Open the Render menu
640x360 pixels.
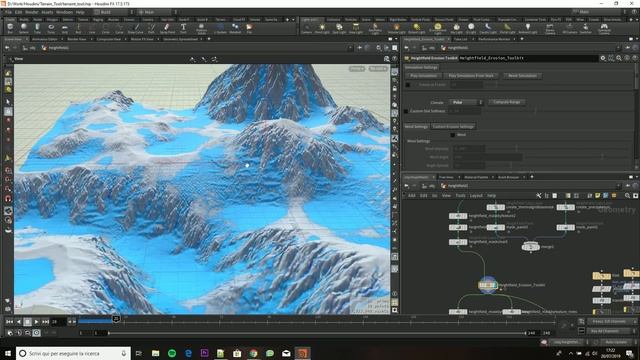point(31,12)
